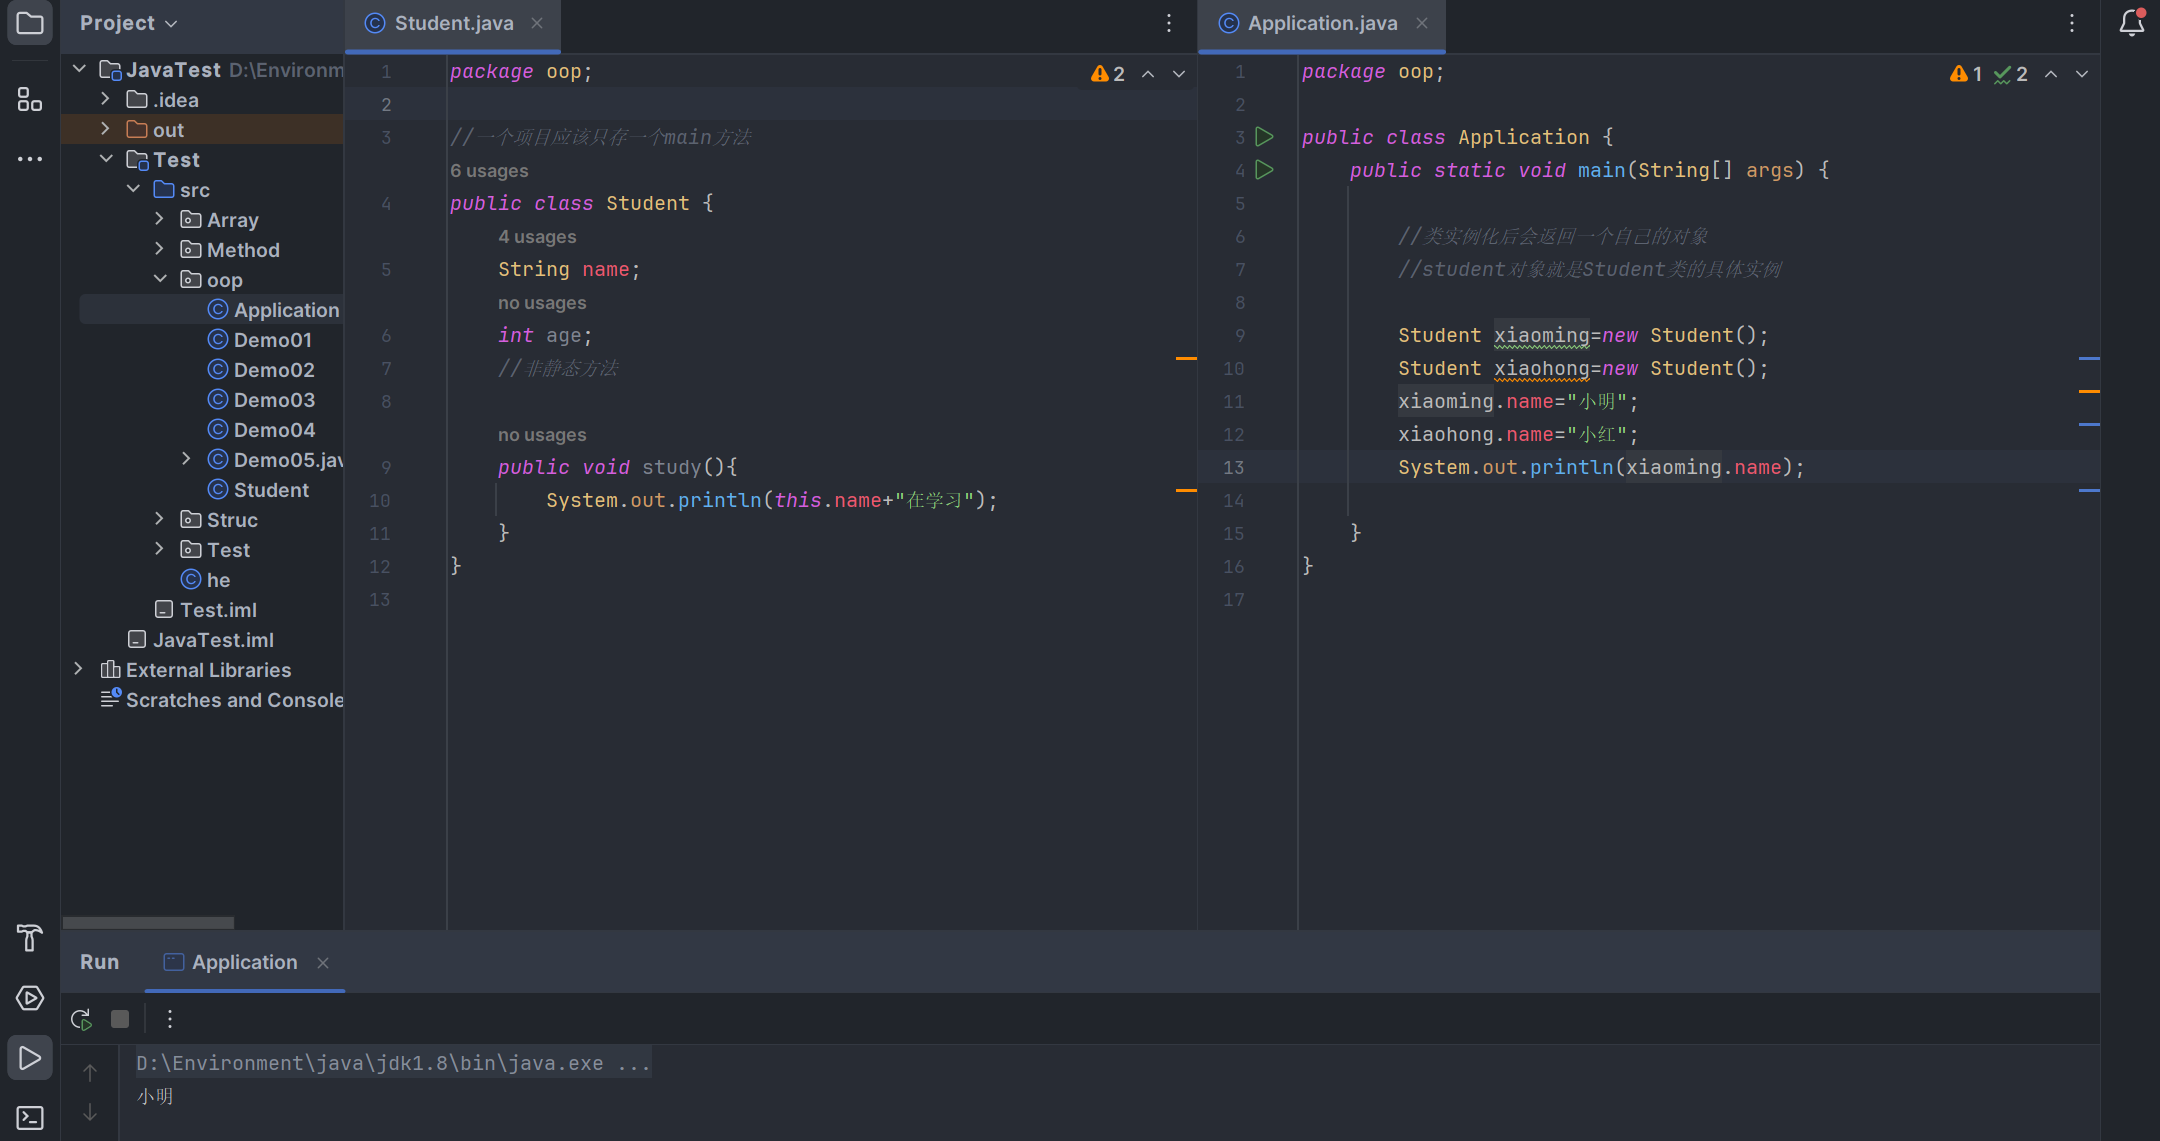Select the Application run tab
The height and width of the screenshot is (1141, 2160).
[244, 962]
